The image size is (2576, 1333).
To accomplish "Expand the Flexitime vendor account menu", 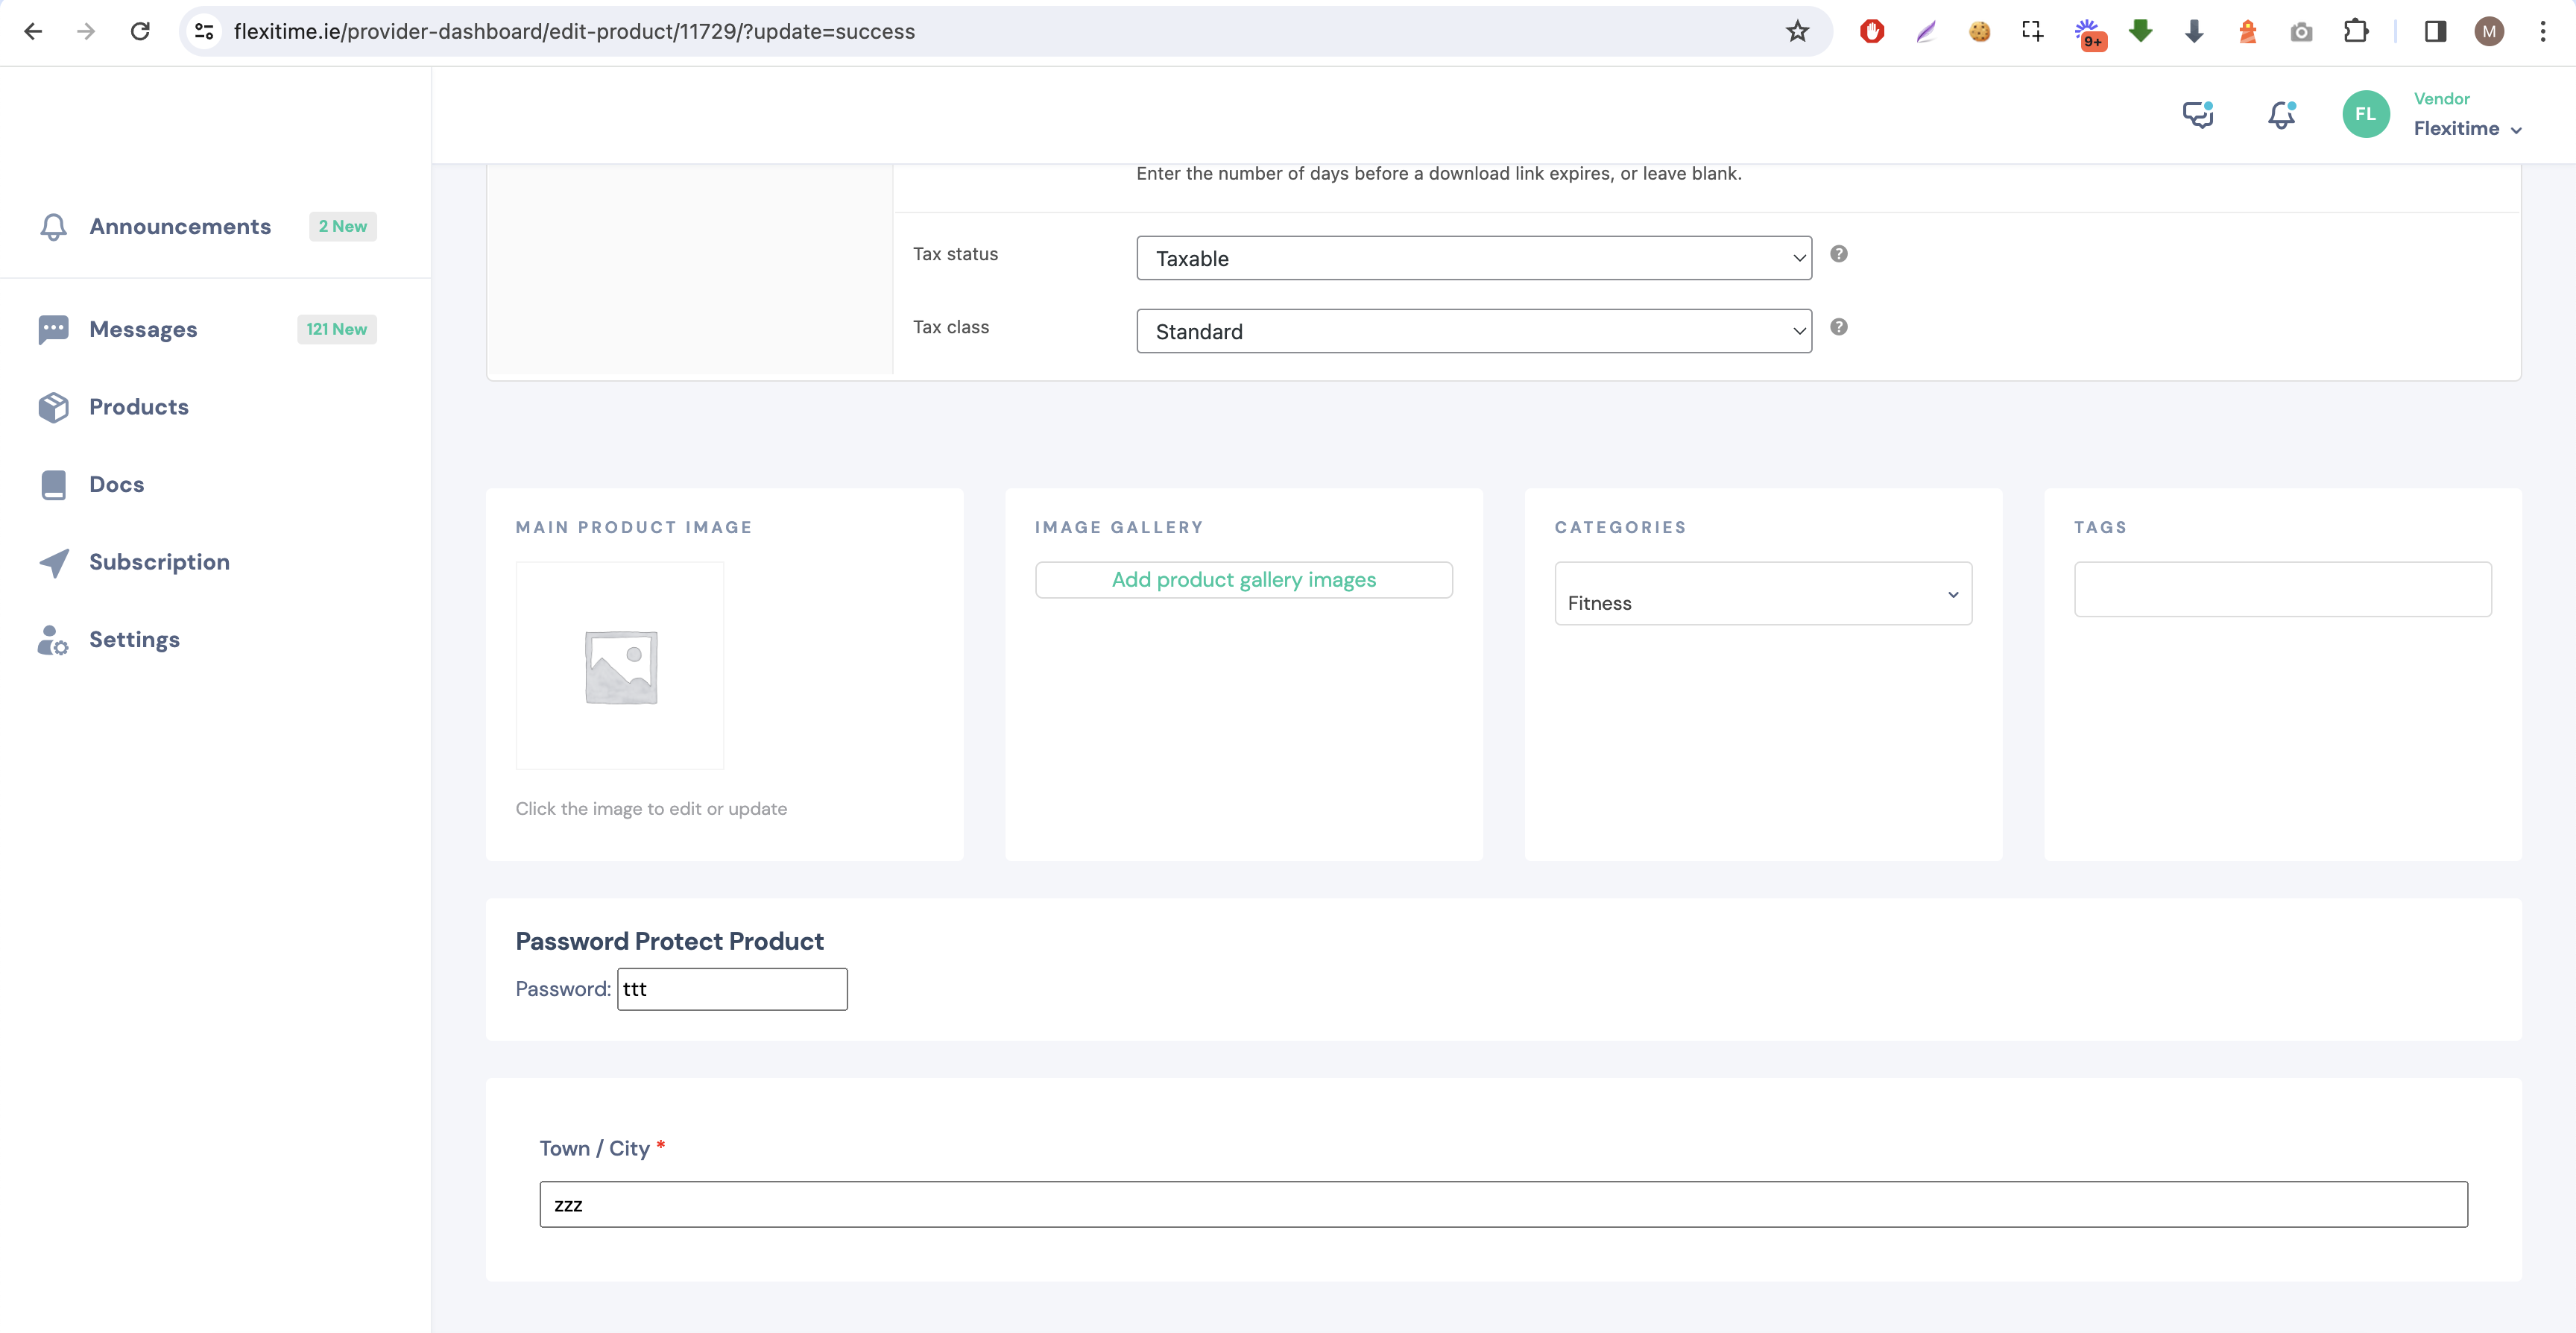I will click(x=2467, y=128).
